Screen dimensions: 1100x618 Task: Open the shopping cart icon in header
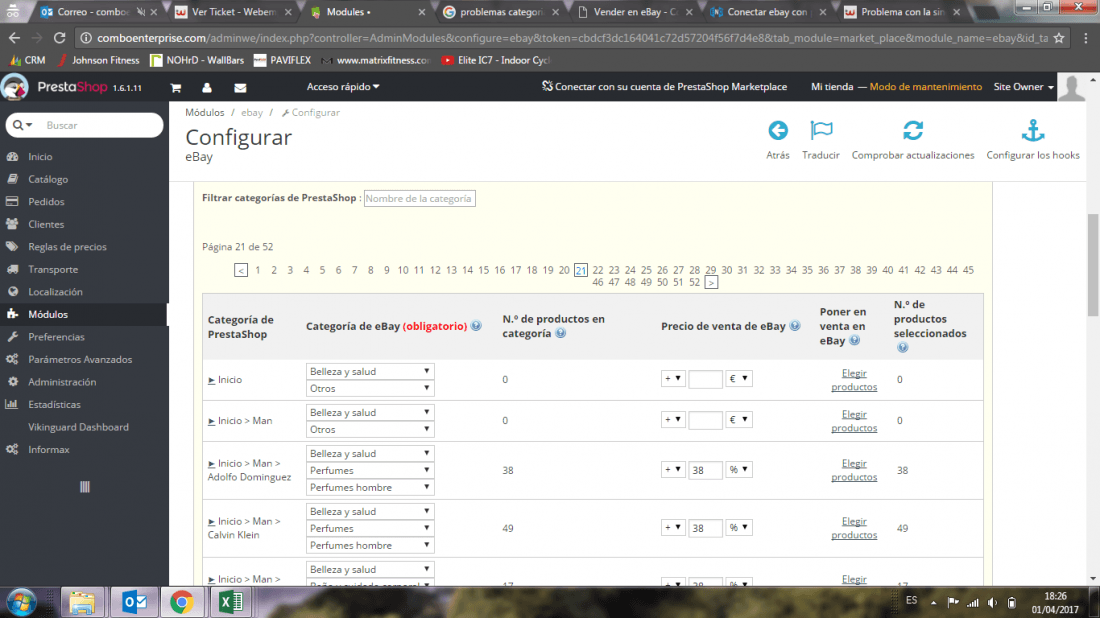(x=175, y=88)
